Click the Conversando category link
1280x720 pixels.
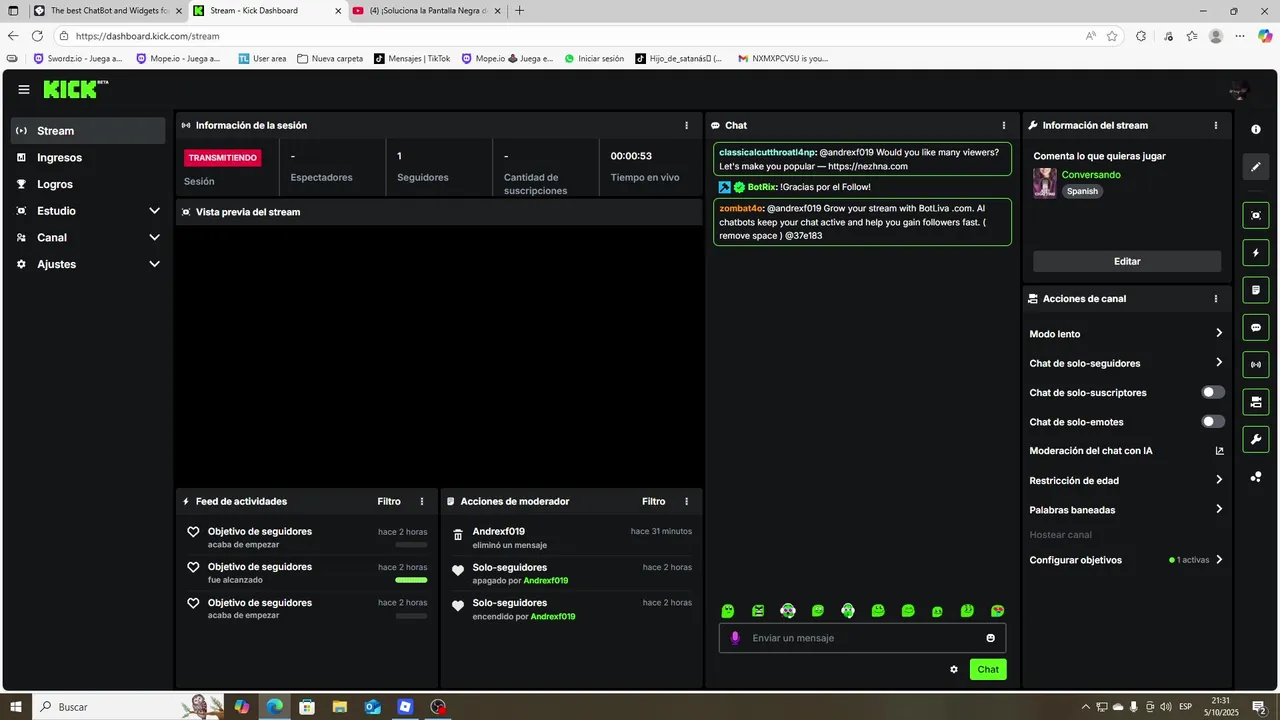click(1091, 175)
